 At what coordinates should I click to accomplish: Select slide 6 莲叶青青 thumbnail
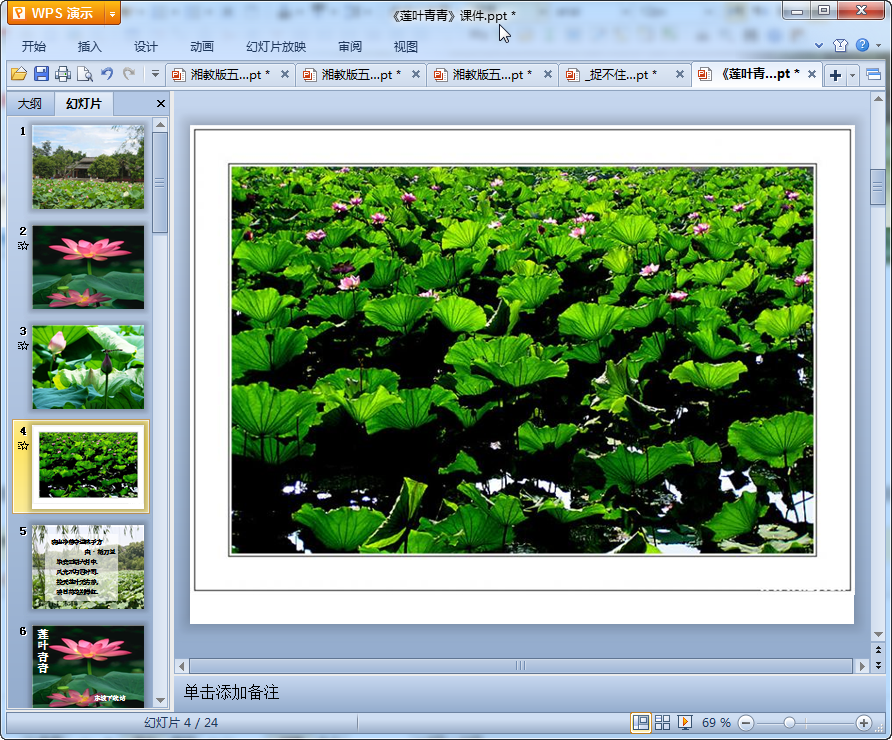pyautogui.click(x=88, y=667)
